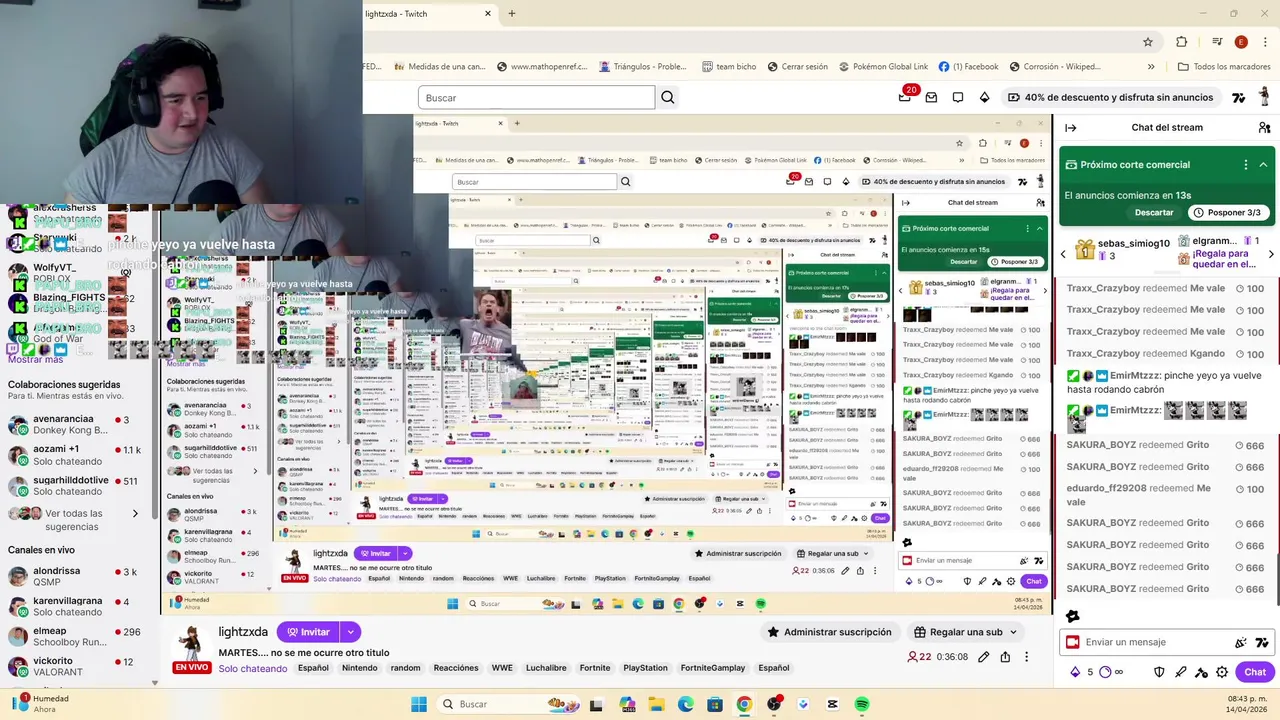Open Windows Start button in taskbar
This screenshot has height=720, width=1280.
[419, 704]
